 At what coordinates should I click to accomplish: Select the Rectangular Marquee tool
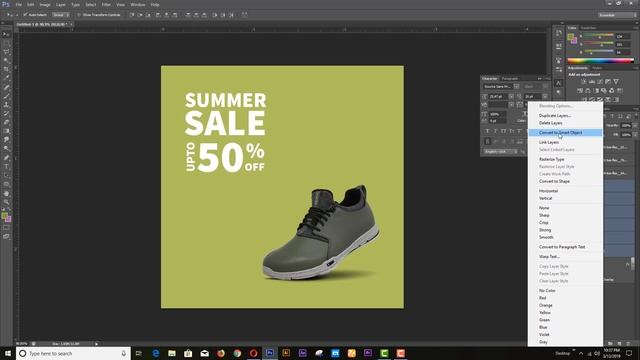point(6,43)
